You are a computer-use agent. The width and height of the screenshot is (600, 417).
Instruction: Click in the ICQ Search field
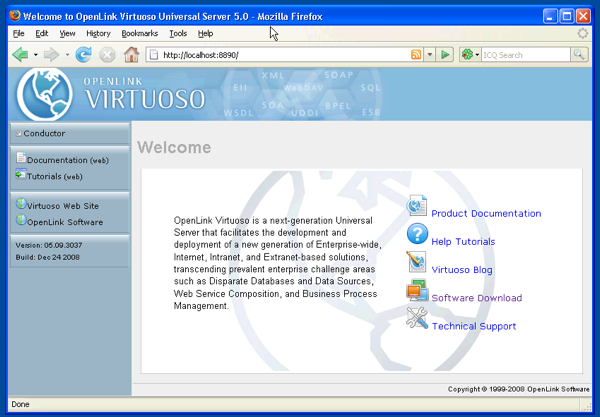523,55
